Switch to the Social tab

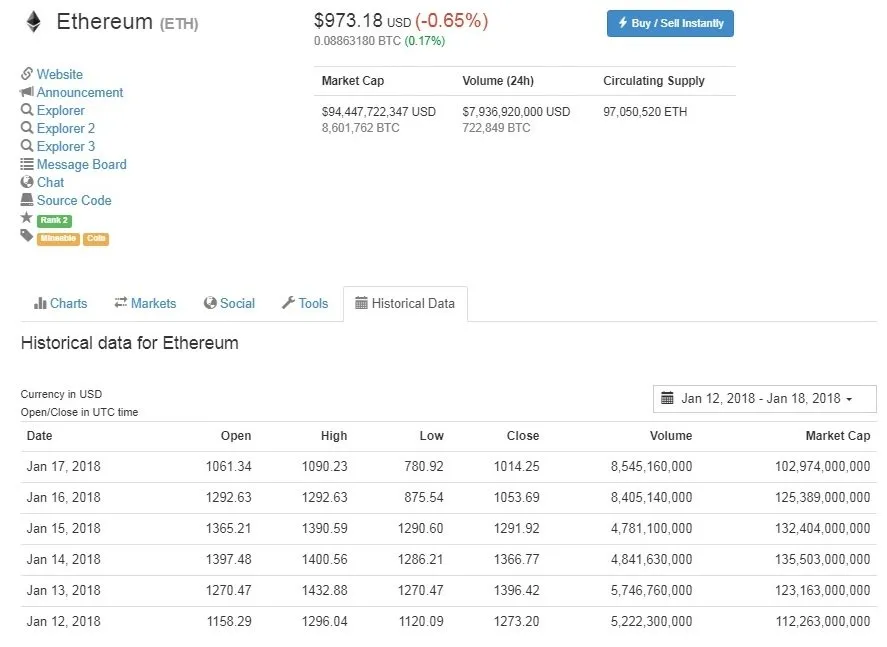click(229, 303)
